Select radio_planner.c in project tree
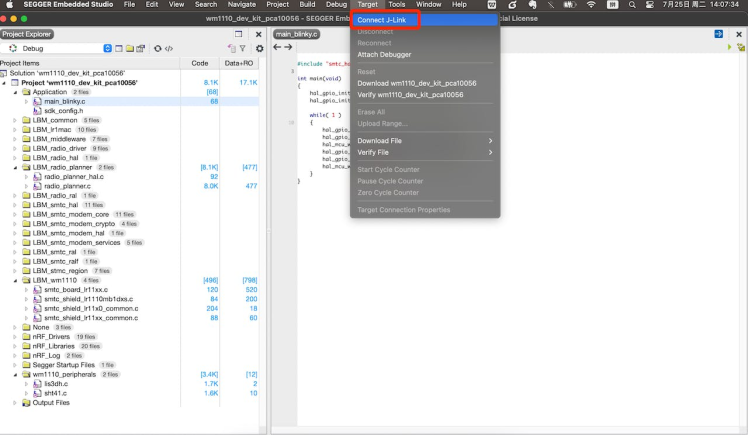The width and height of the screenshot is (748, 435). click(x=68, y=186)
